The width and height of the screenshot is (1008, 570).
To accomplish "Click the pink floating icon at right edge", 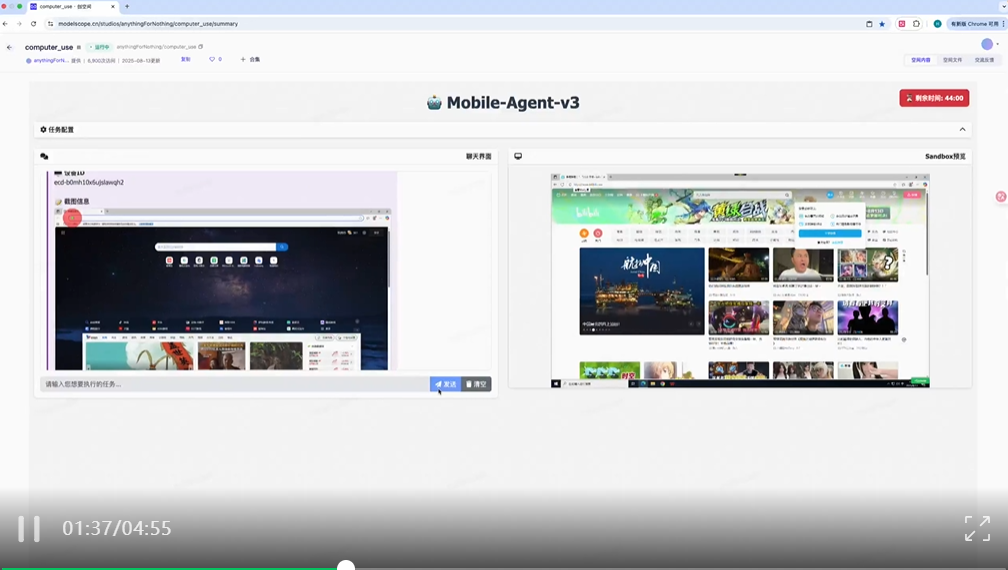I will pos(1001,197).
